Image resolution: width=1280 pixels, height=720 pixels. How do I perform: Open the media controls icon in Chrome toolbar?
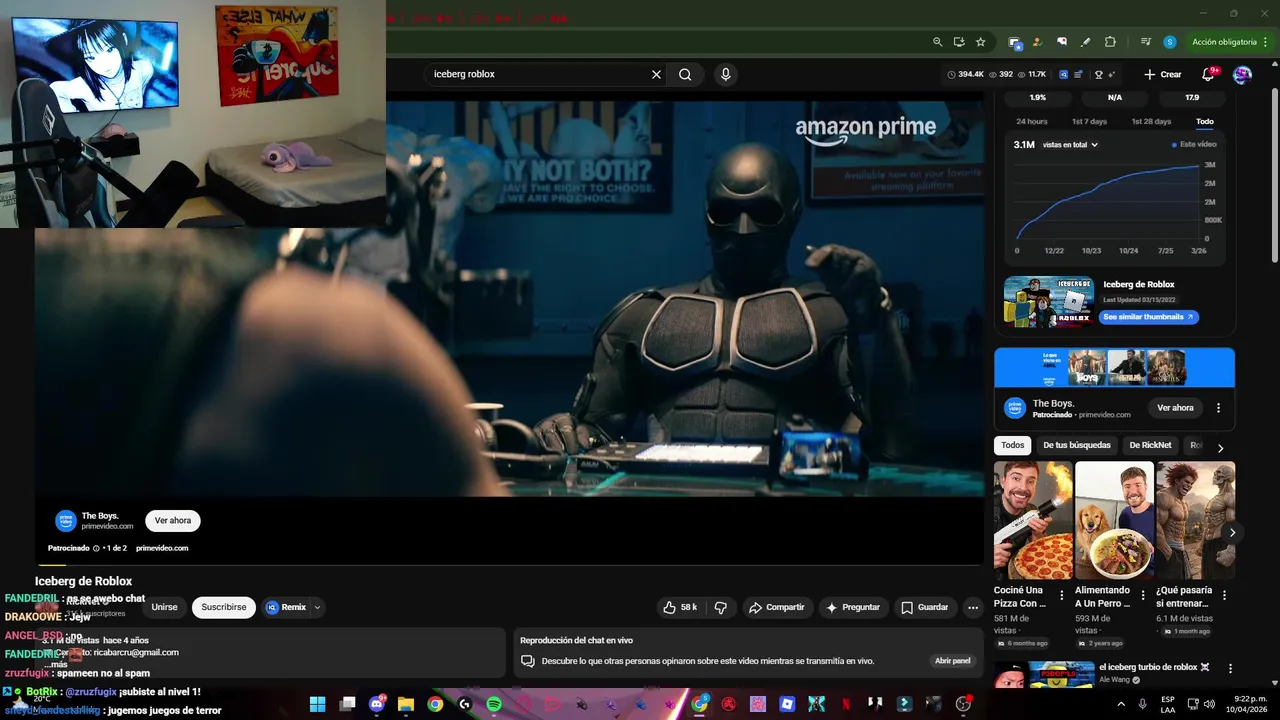1146,42
